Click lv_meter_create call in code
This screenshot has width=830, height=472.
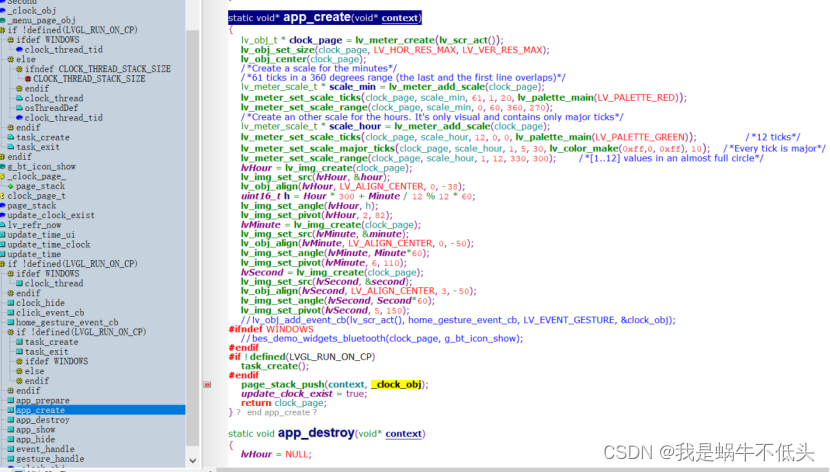click(395, 40)
